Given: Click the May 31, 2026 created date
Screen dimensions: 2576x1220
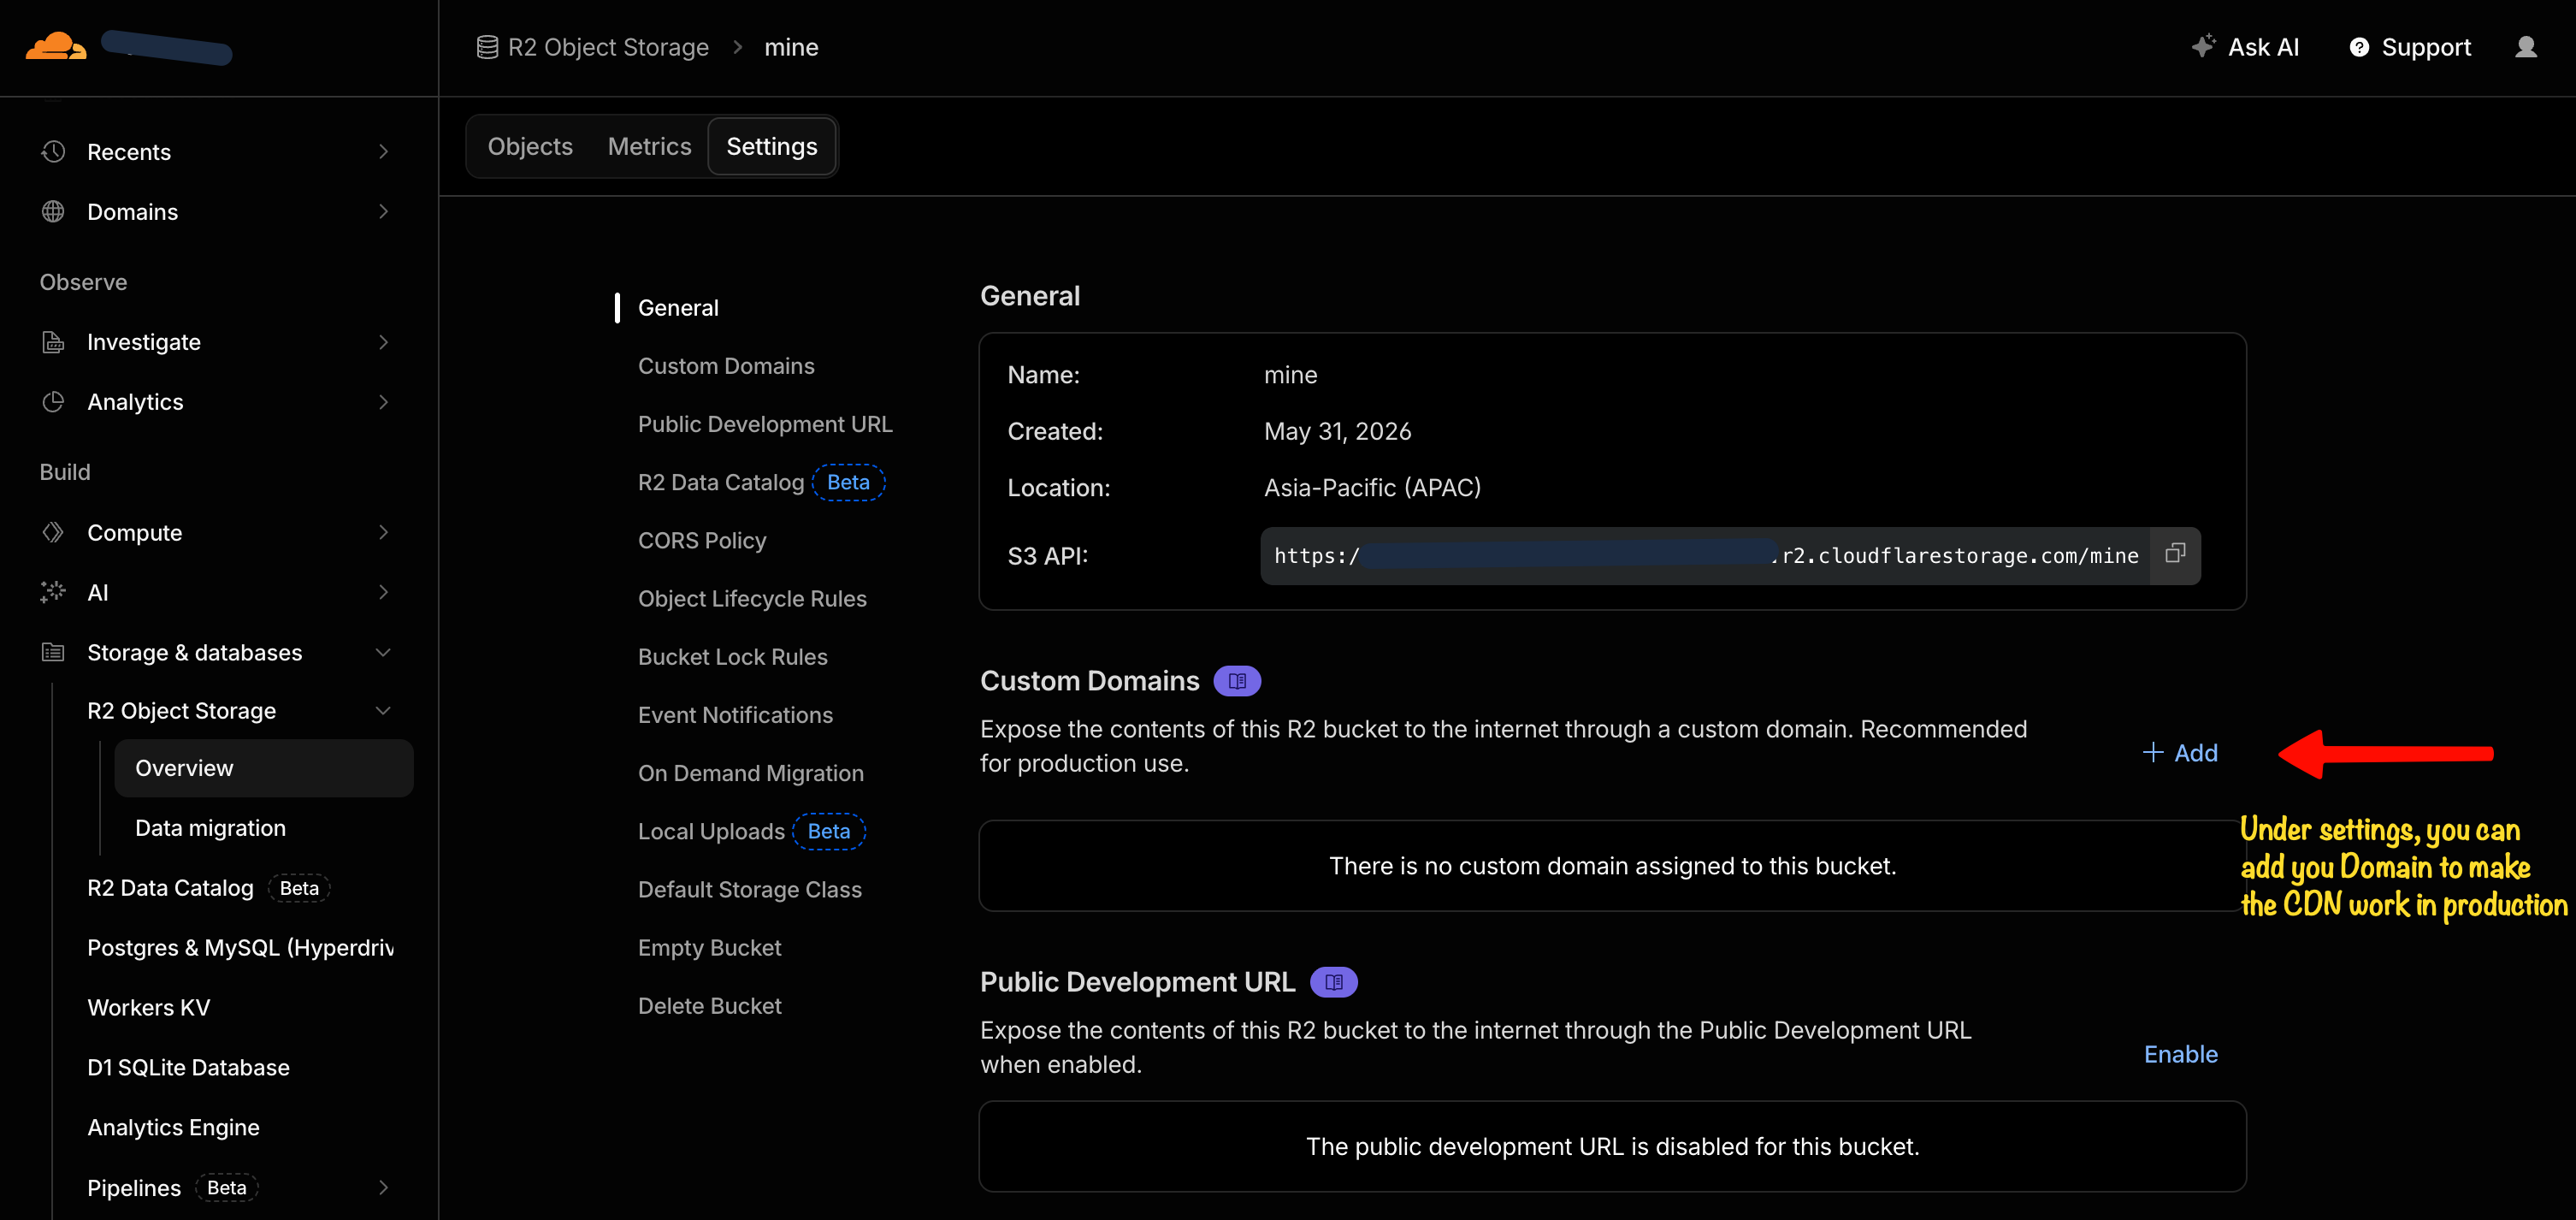Looking at the screenshot, I should (1337, 431).
